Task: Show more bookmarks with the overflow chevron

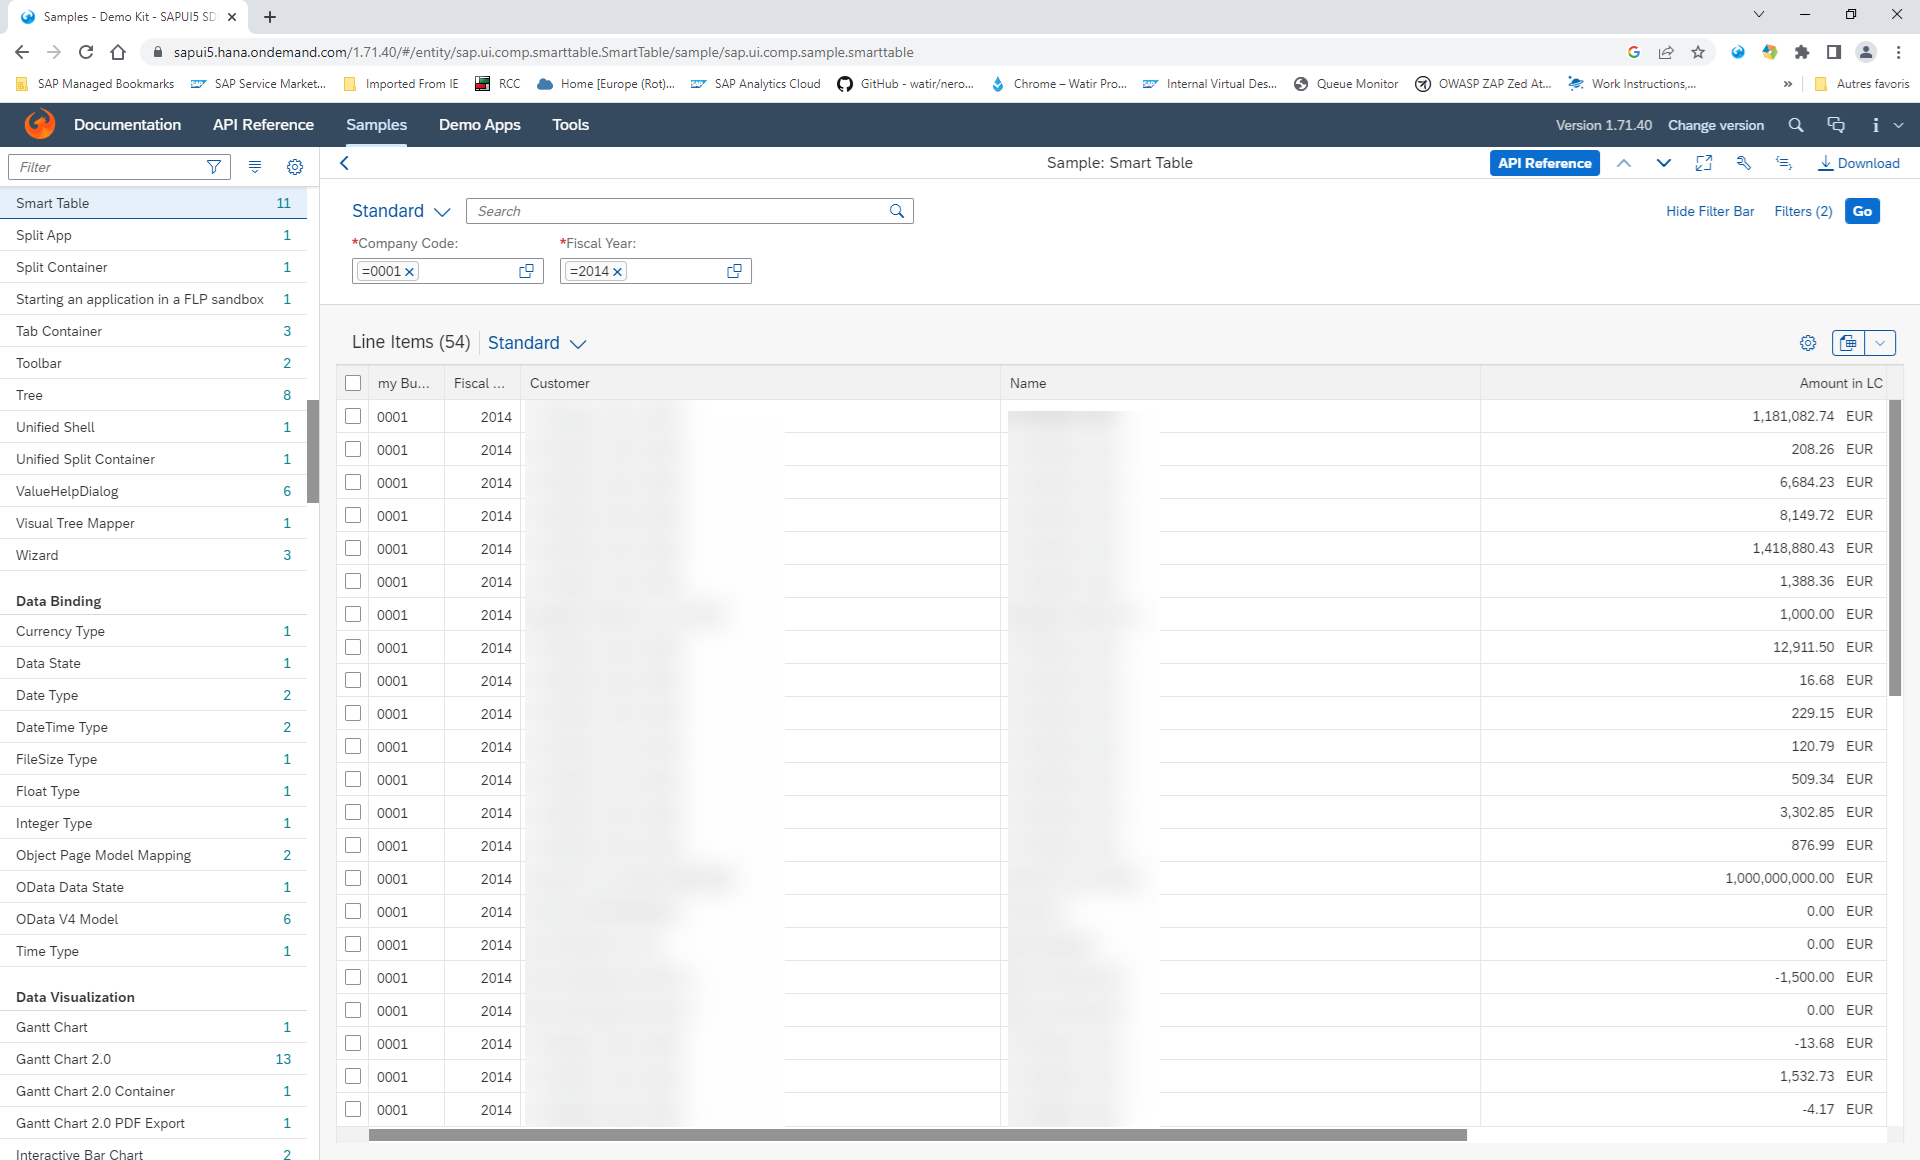Action: coord(1788,84)
